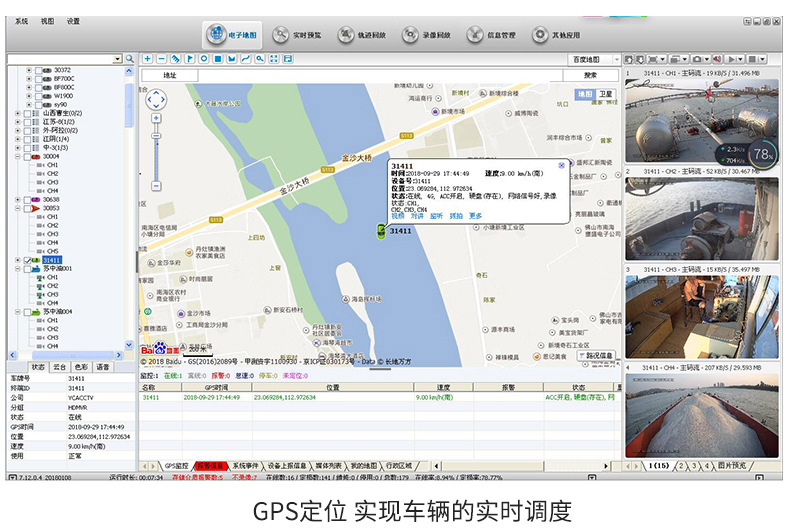Select the draw circle area tool
The image size is (790, 528).
point(204,59)
